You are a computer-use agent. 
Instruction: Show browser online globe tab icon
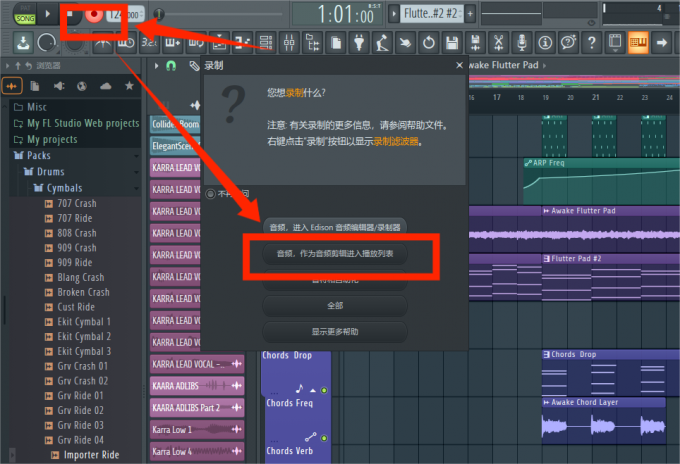pos(82,86)
